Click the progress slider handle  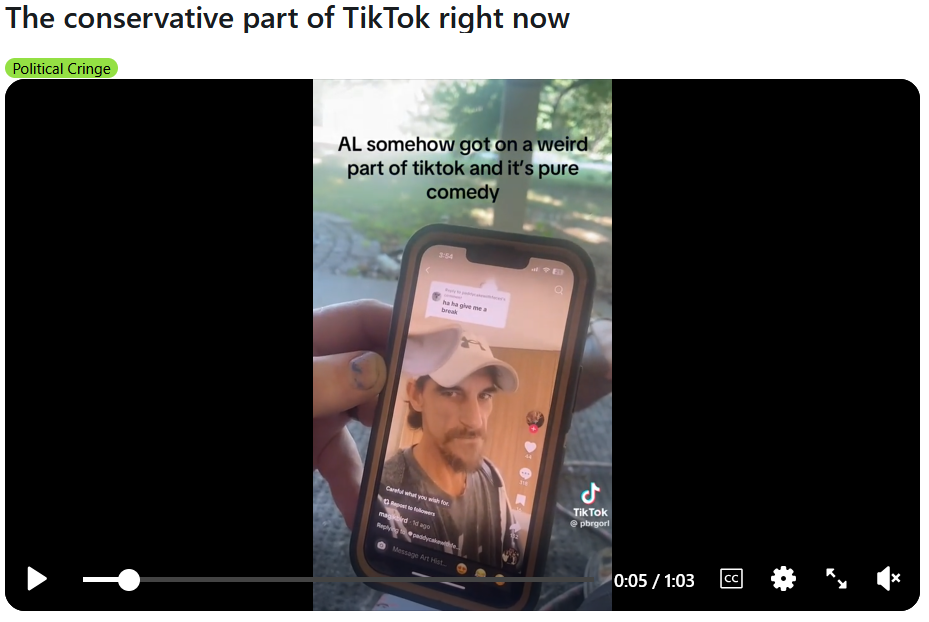pyautogui.click(x=129, y=580)
